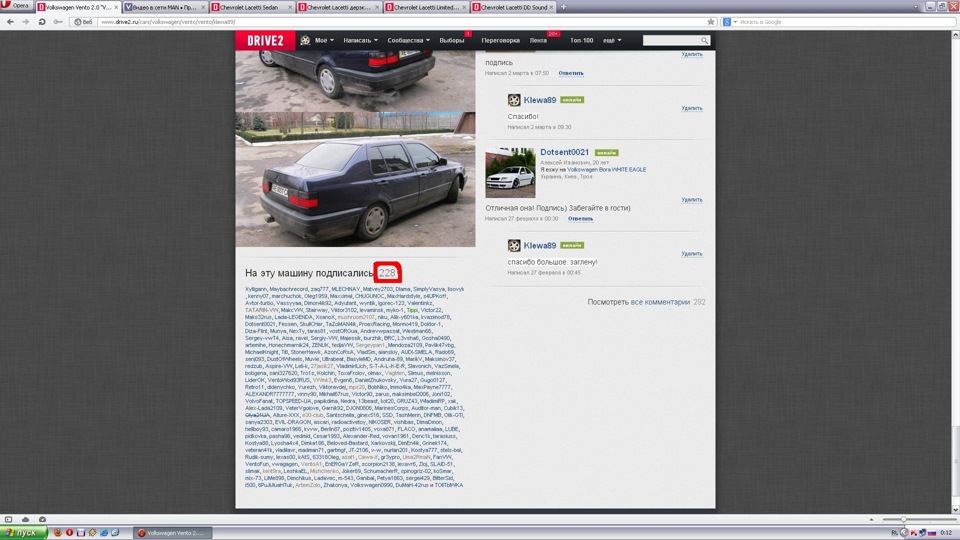The width and height of the screenshot is (960, 540).
Task: Open subscriber Xyligann profile link
Action: [x=256, y=289]
